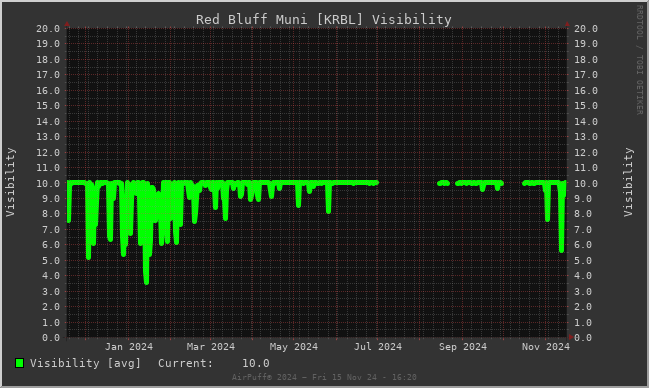This screenshot has height=388, width=649.
Task: Click the Visibility [avg] legend text
Action: point(85,363)
